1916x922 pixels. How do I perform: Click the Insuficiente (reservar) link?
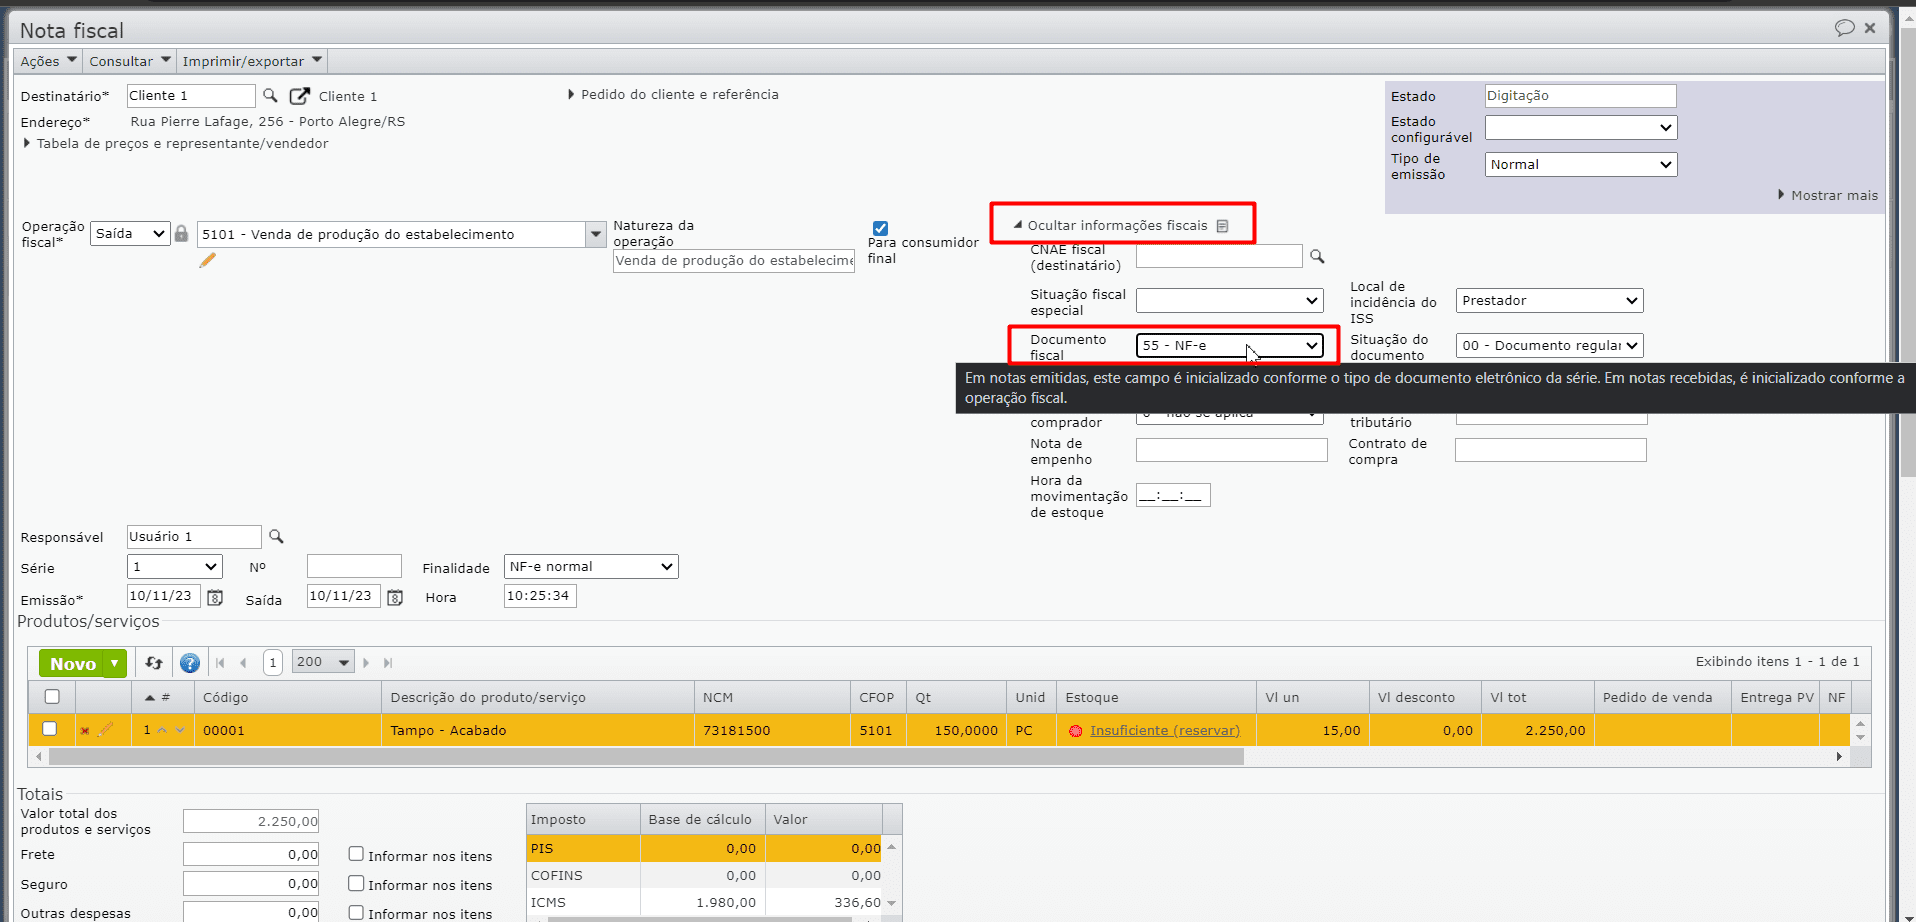click(1165, 730)
